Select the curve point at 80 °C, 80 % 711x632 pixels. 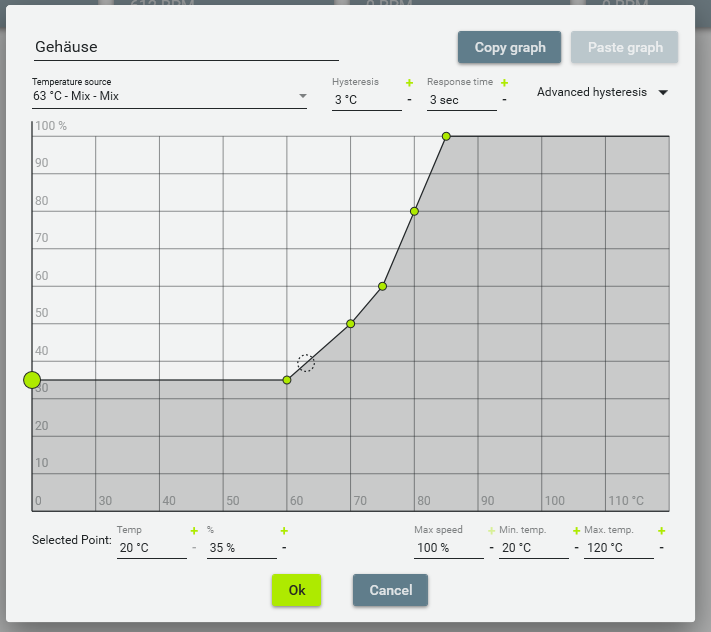[x=414, y=211]
